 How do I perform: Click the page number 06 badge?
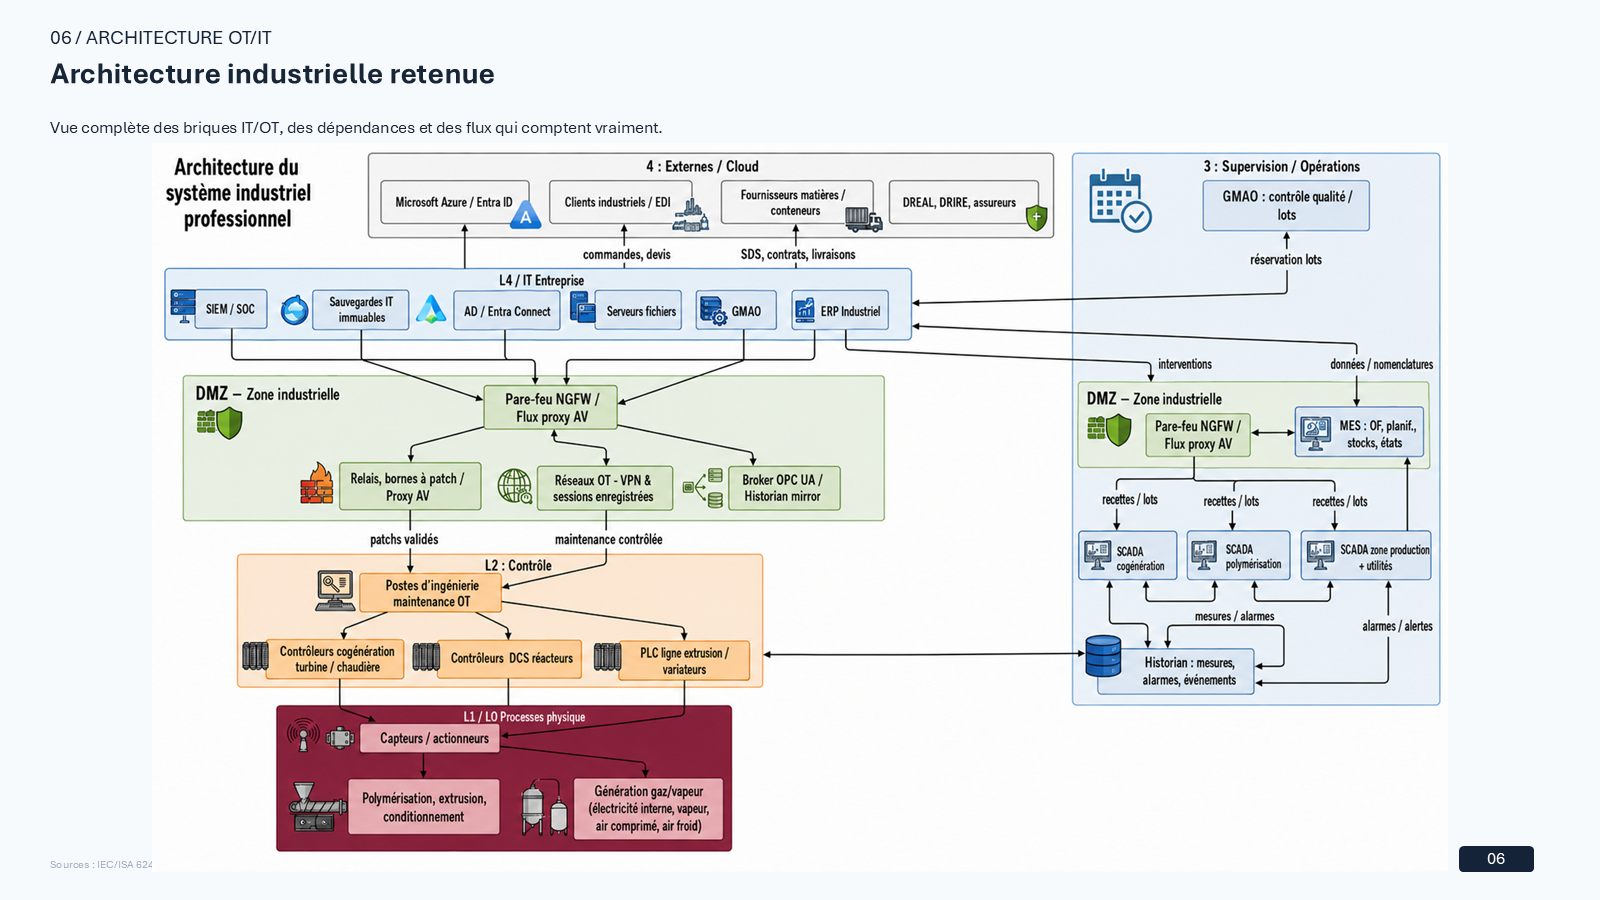[x=1496, y=859]
